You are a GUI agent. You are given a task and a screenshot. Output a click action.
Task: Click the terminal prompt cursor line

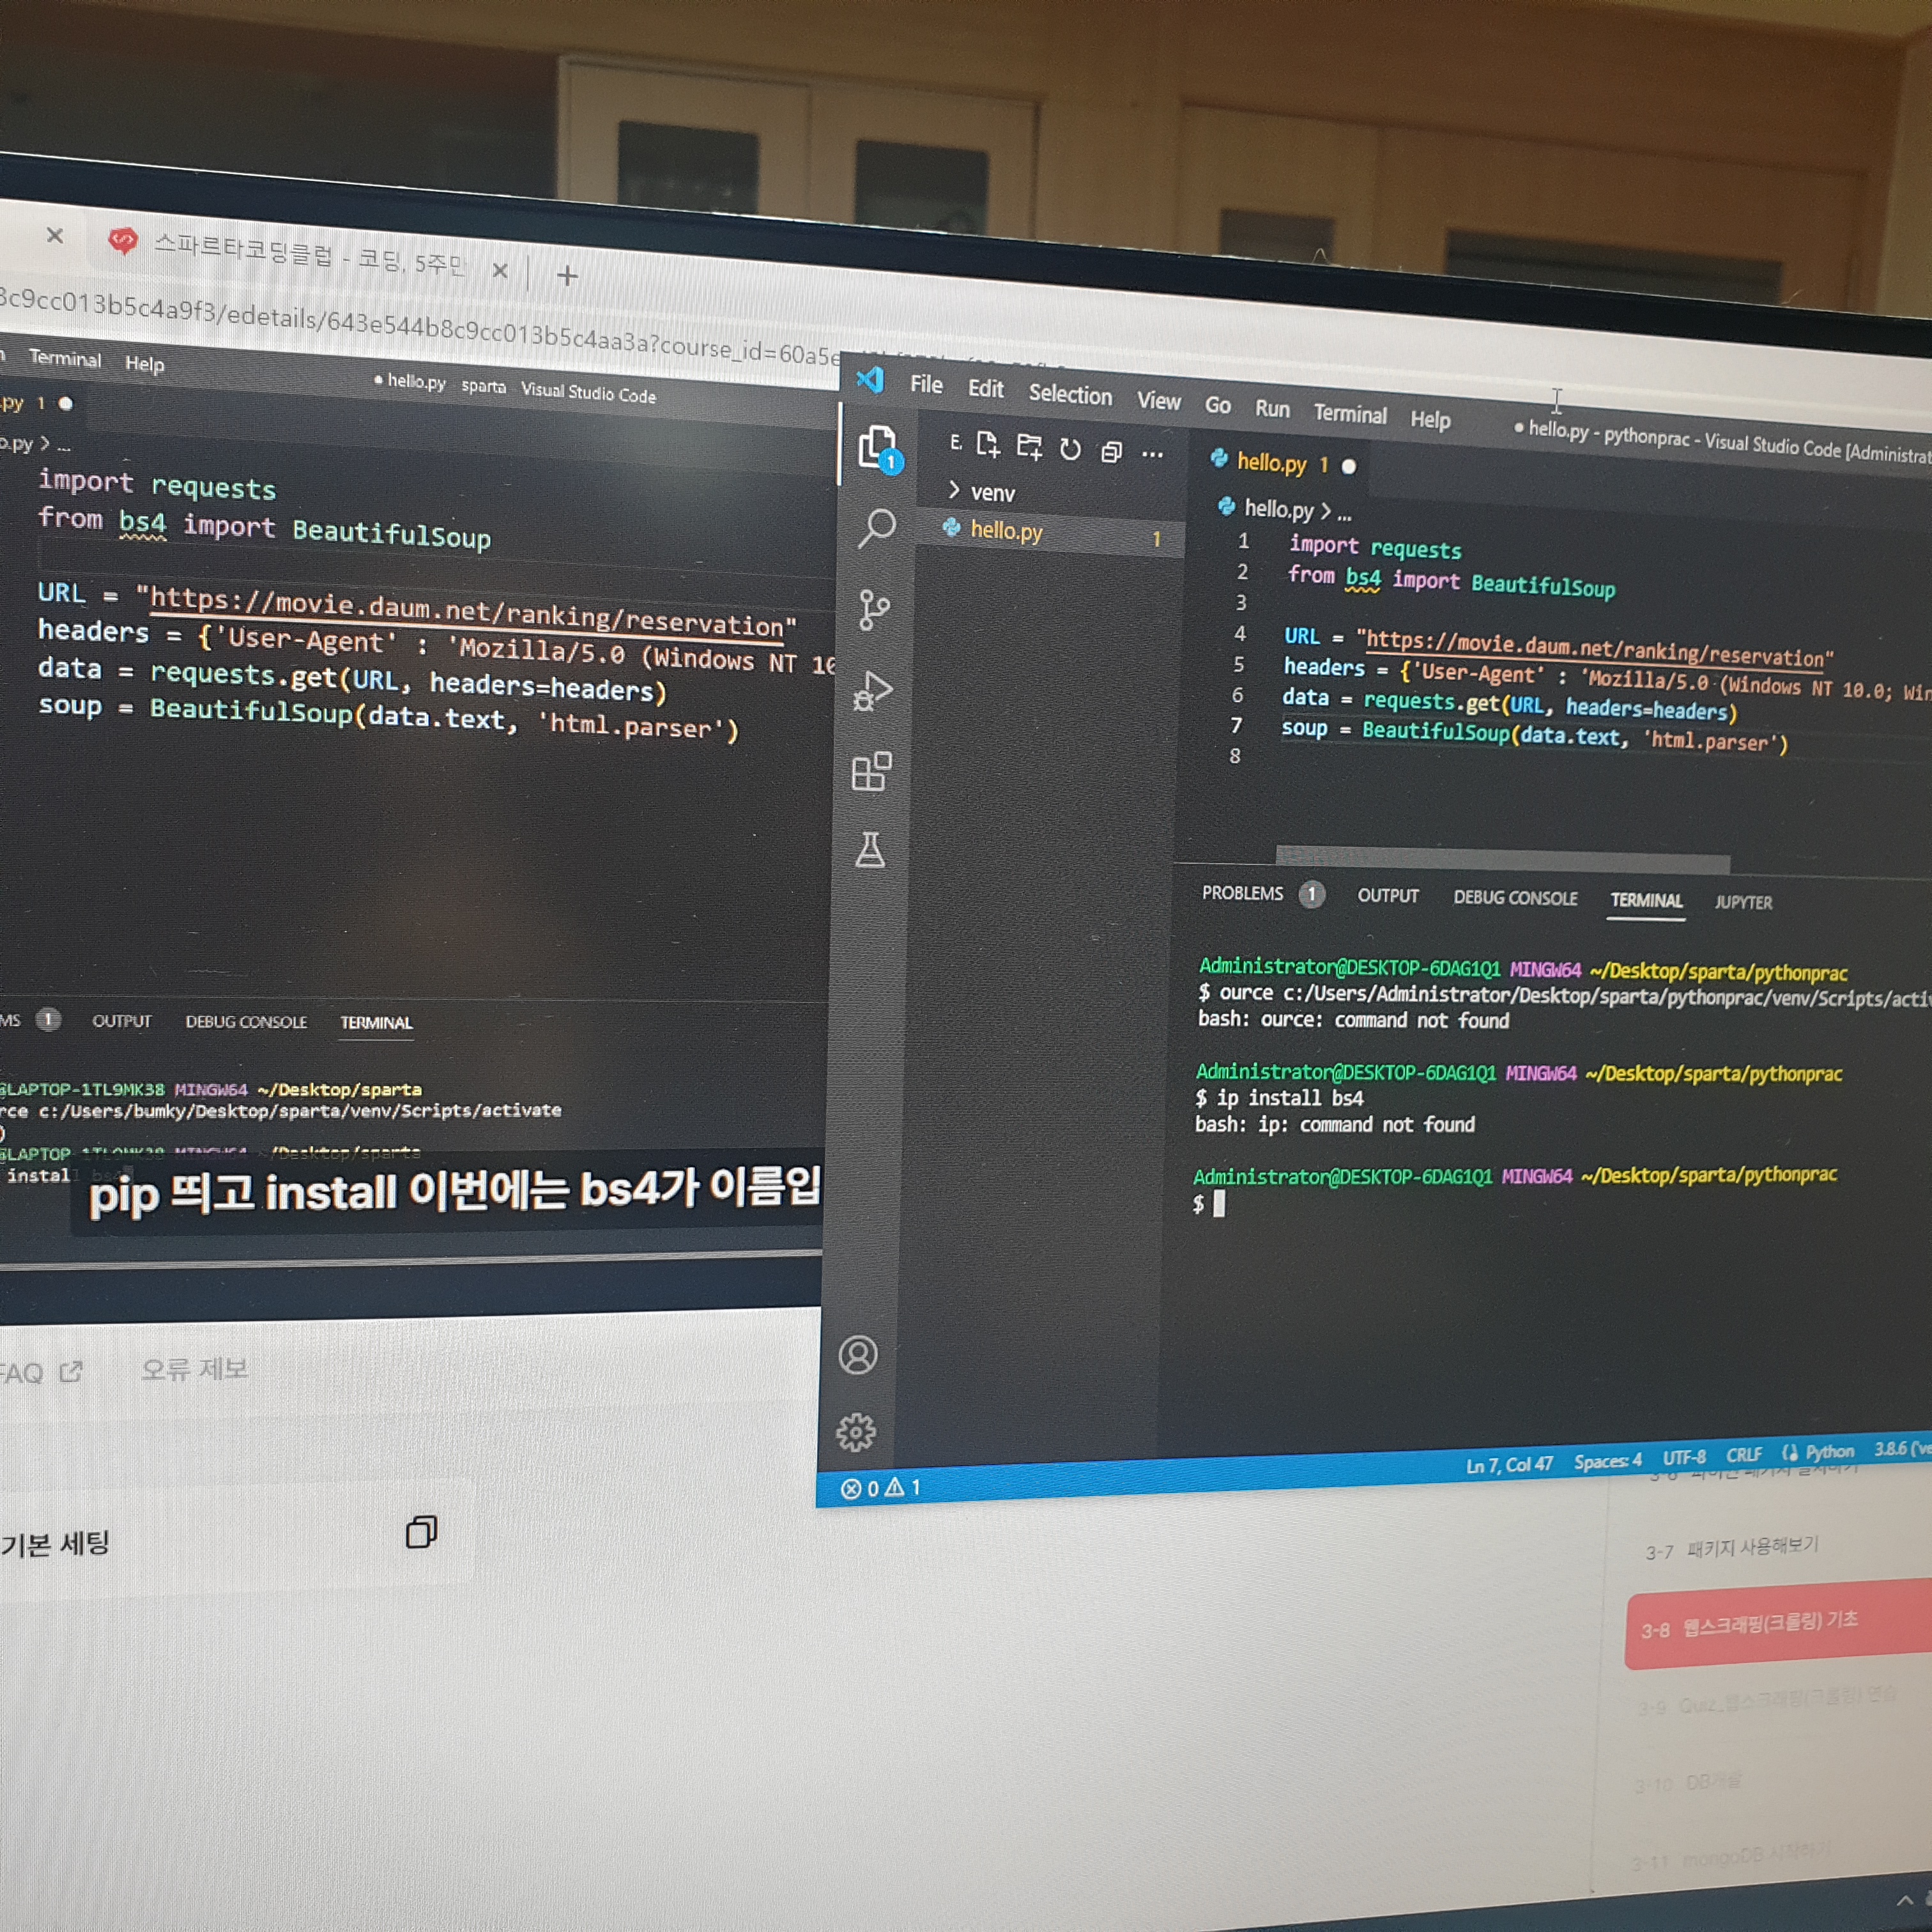[1208, 1205]
